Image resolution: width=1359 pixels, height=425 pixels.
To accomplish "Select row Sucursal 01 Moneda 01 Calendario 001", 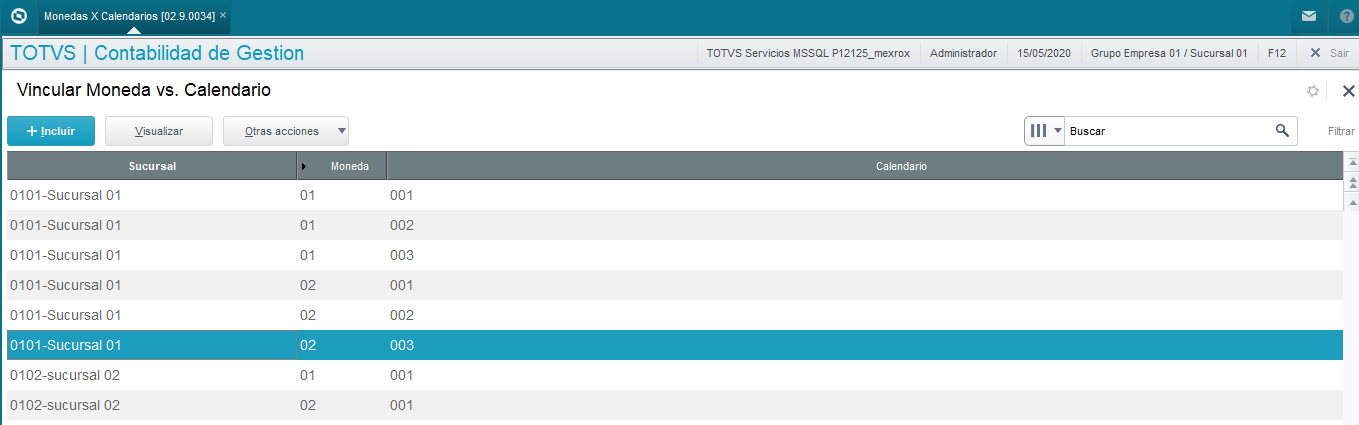I will 675,195.
